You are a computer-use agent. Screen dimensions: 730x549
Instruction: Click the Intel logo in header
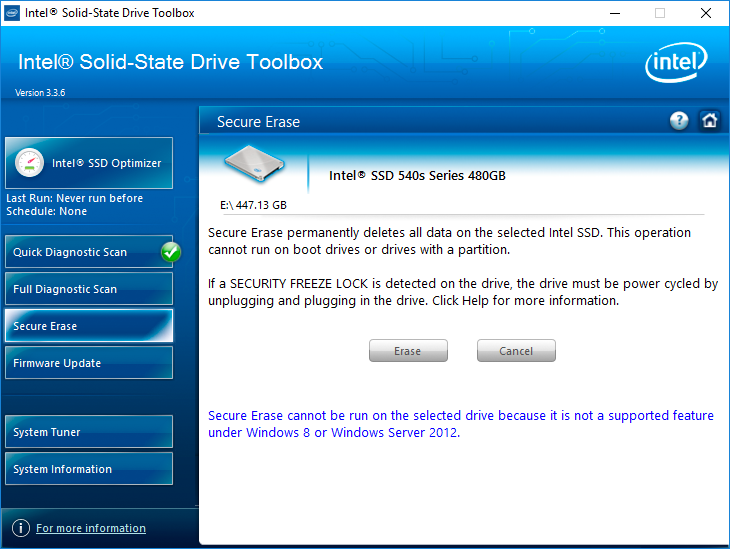[x=676, y=62]
